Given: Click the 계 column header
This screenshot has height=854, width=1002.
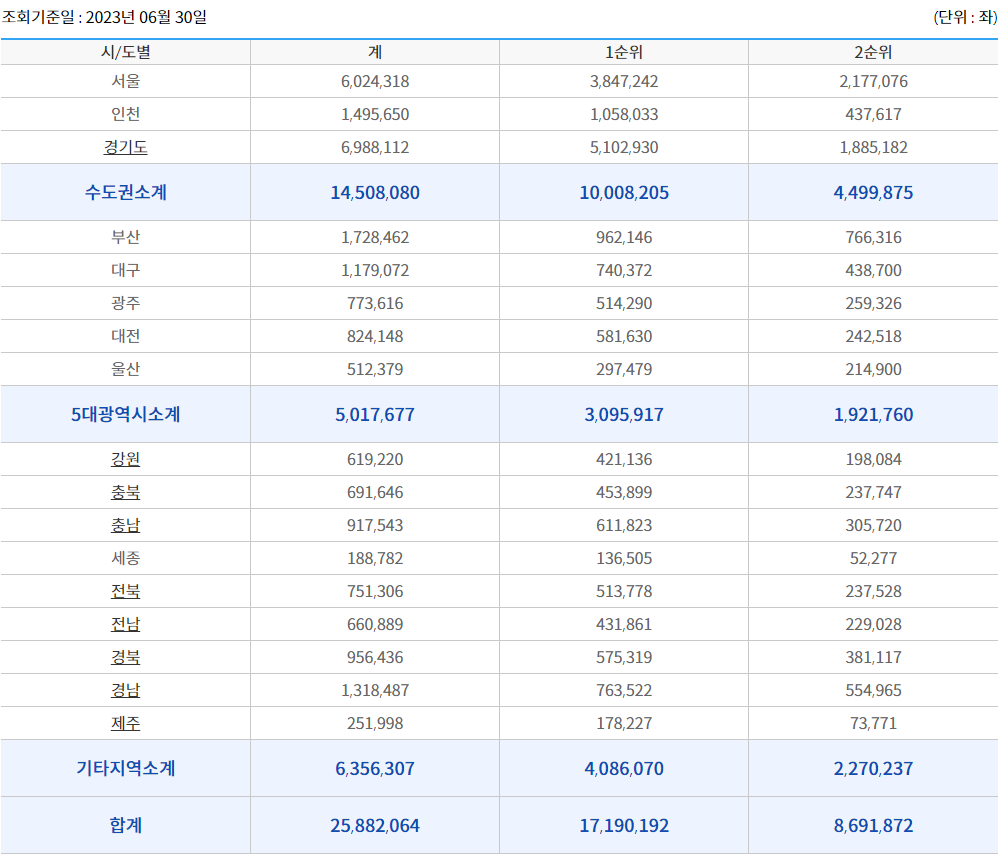Looking at the screenshot, I should (374, 49).
